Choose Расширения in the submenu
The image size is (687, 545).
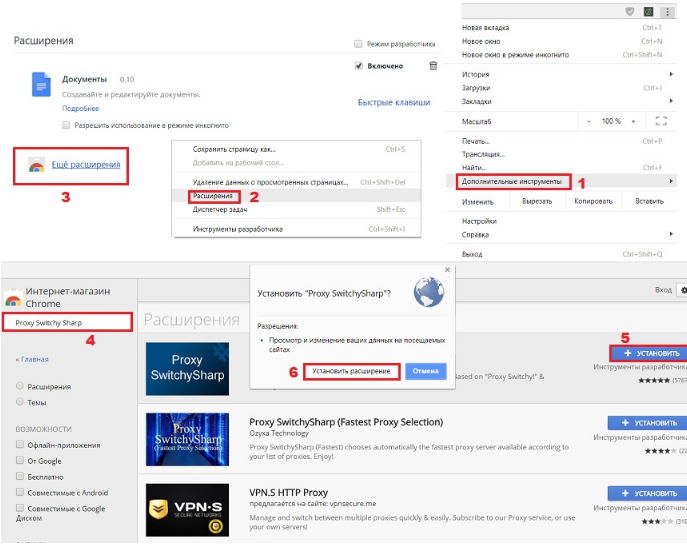[211, 196]
